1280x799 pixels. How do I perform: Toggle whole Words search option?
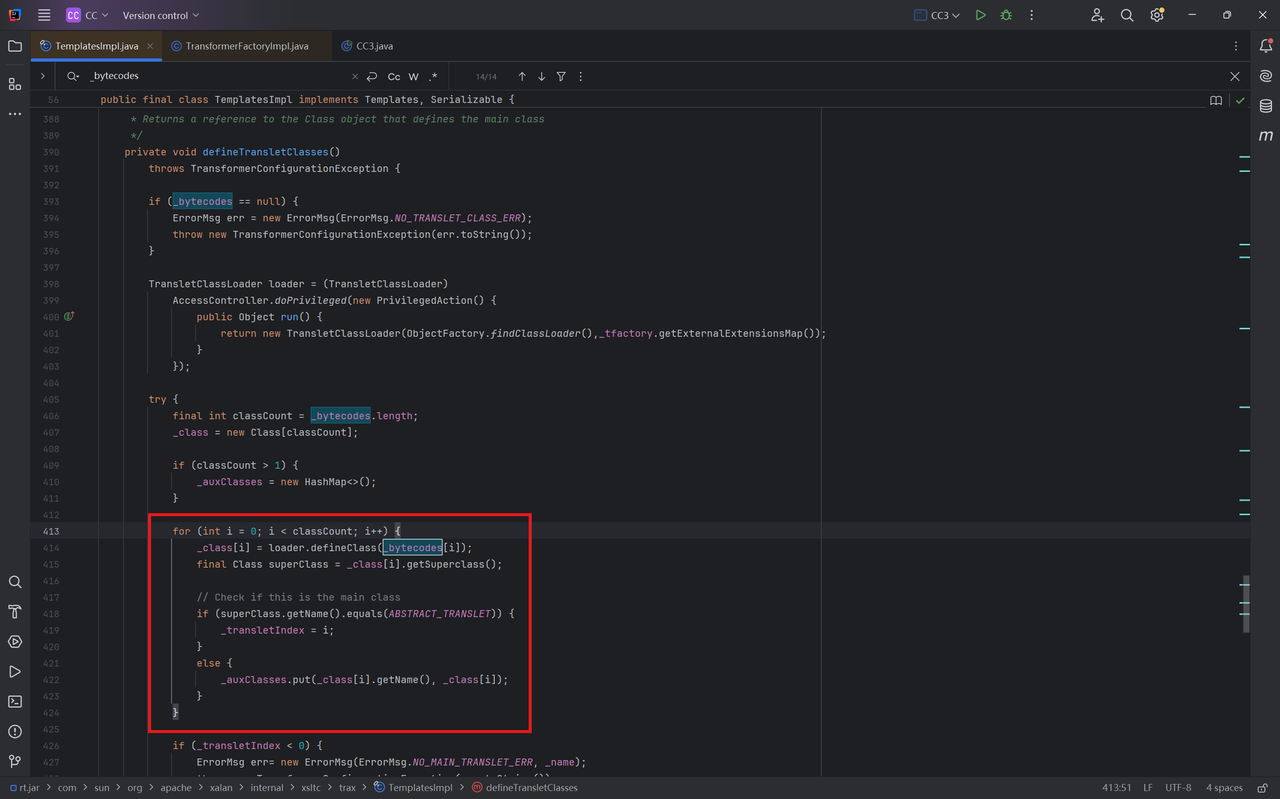point(413,77)
